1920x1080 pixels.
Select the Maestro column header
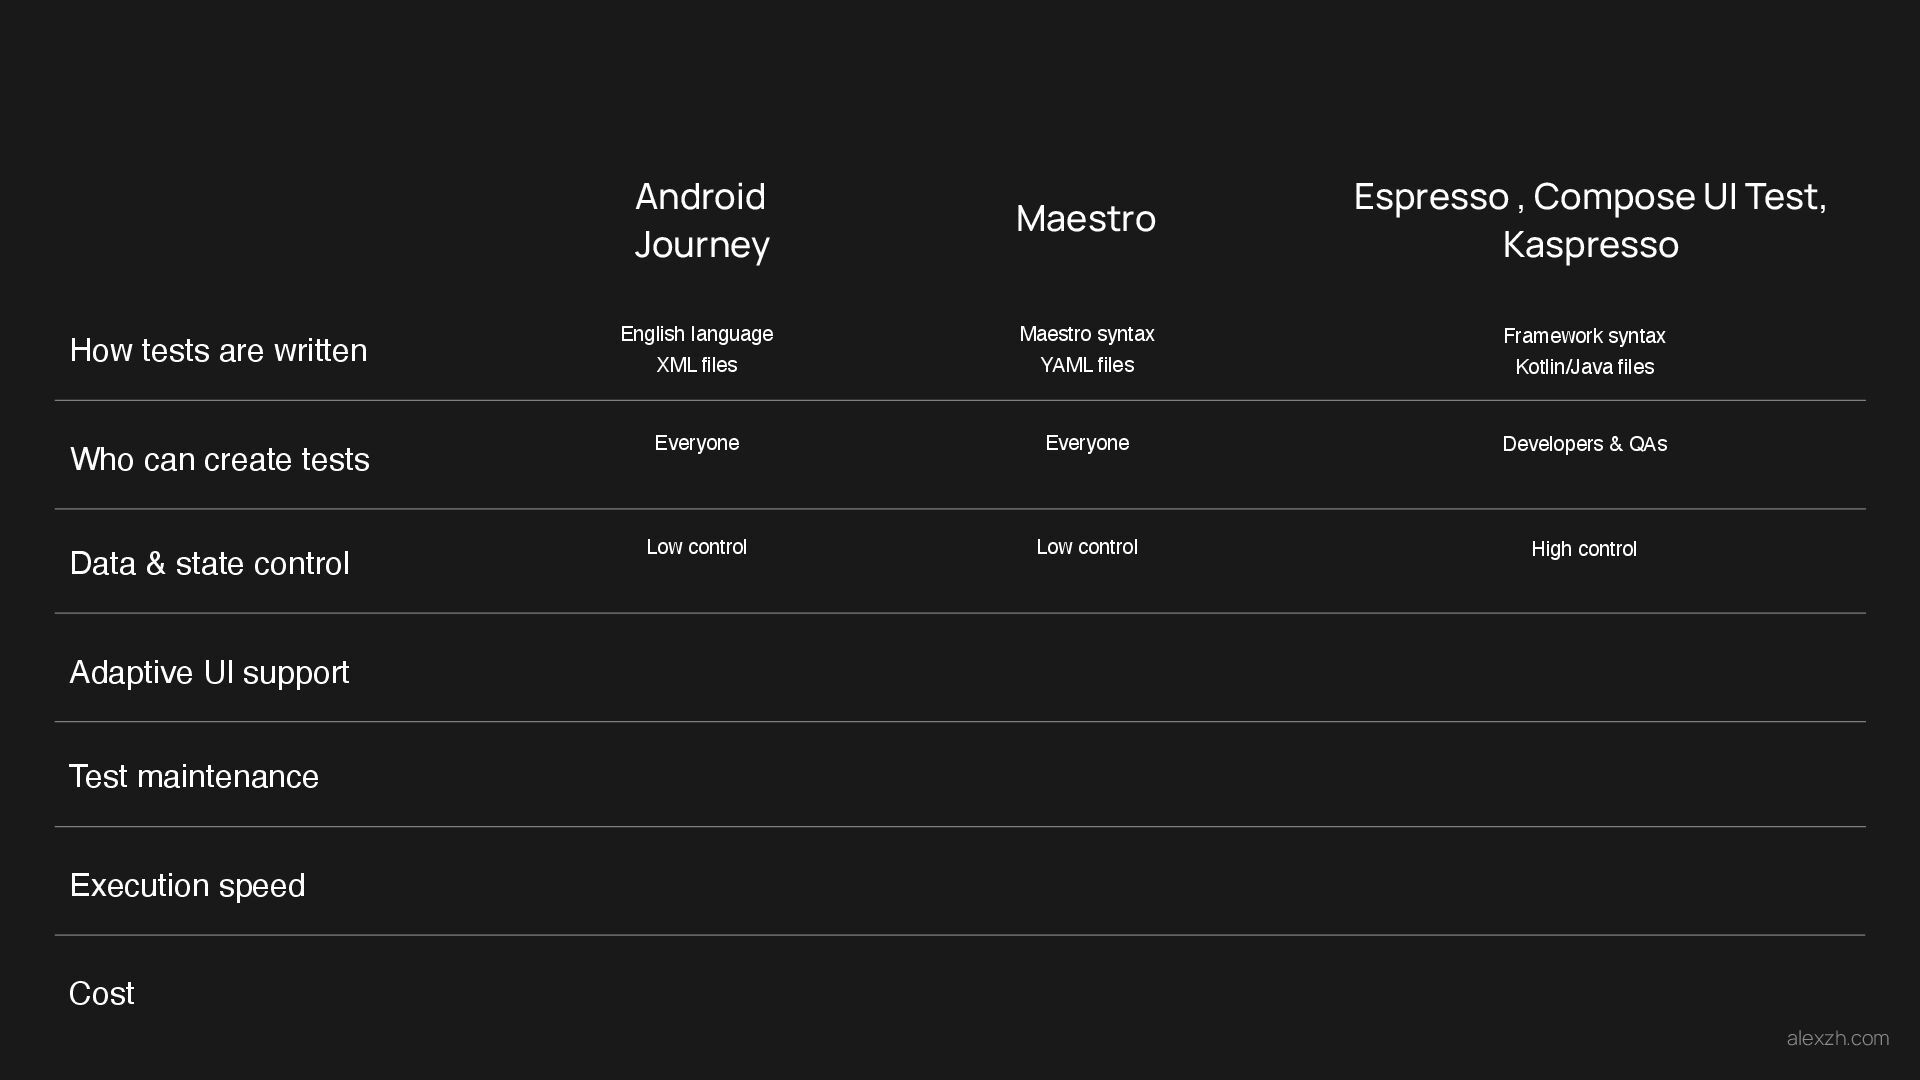tap(1086, 219)
